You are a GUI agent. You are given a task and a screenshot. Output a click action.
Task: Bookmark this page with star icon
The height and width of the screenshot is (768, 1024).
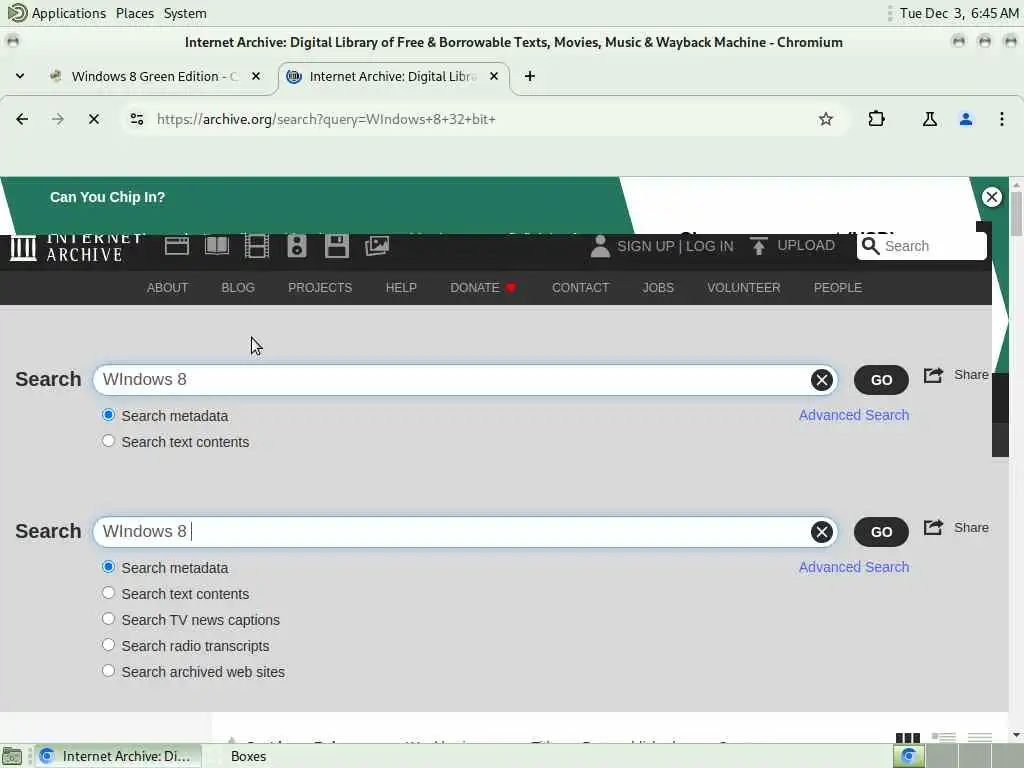[x=825, y=119]
